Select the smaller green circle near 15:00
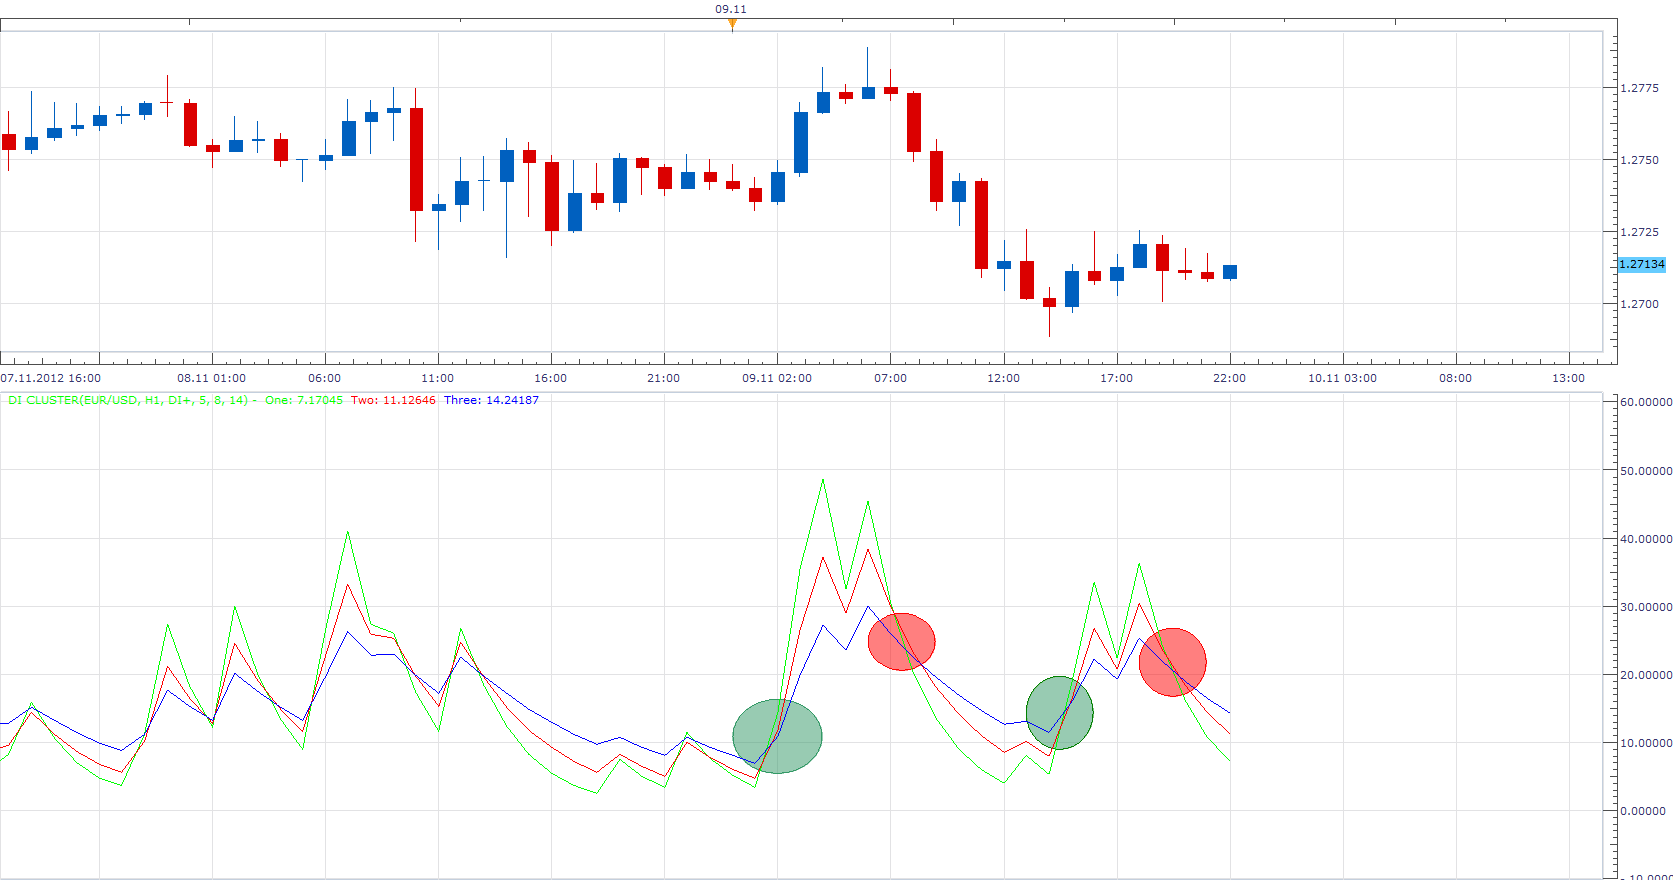The image size is (1674, 880). coord(1059,713)
